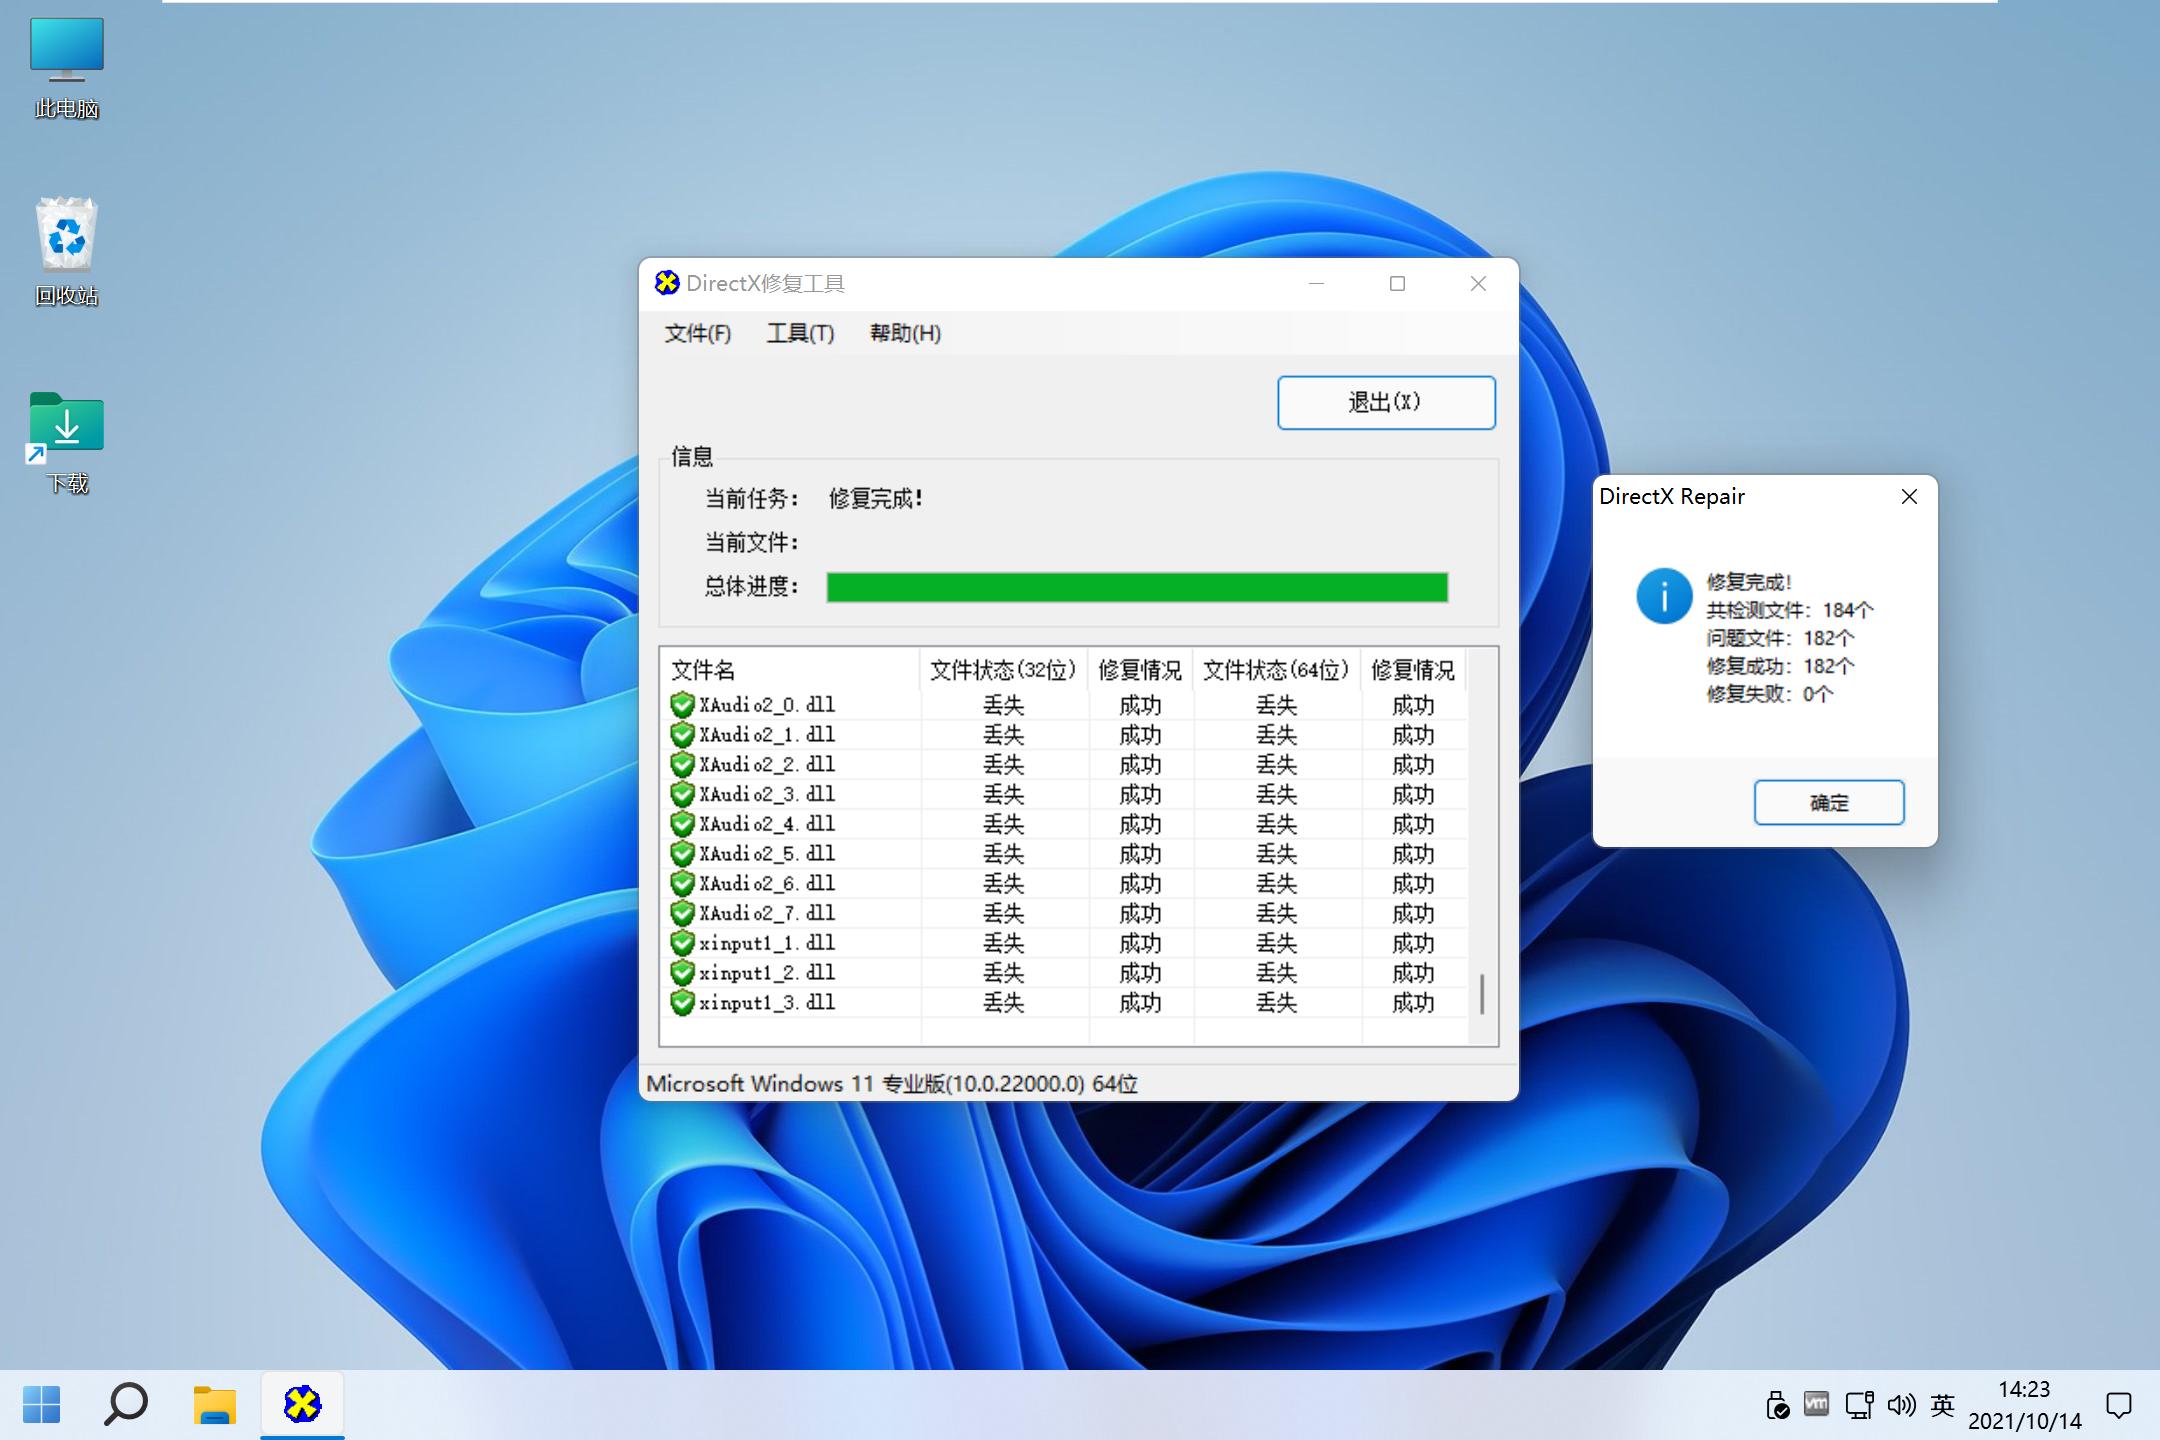Open the 帮助(H) menu
This screenshot has height=1440, width=2160.
click(x=903, y=333)
